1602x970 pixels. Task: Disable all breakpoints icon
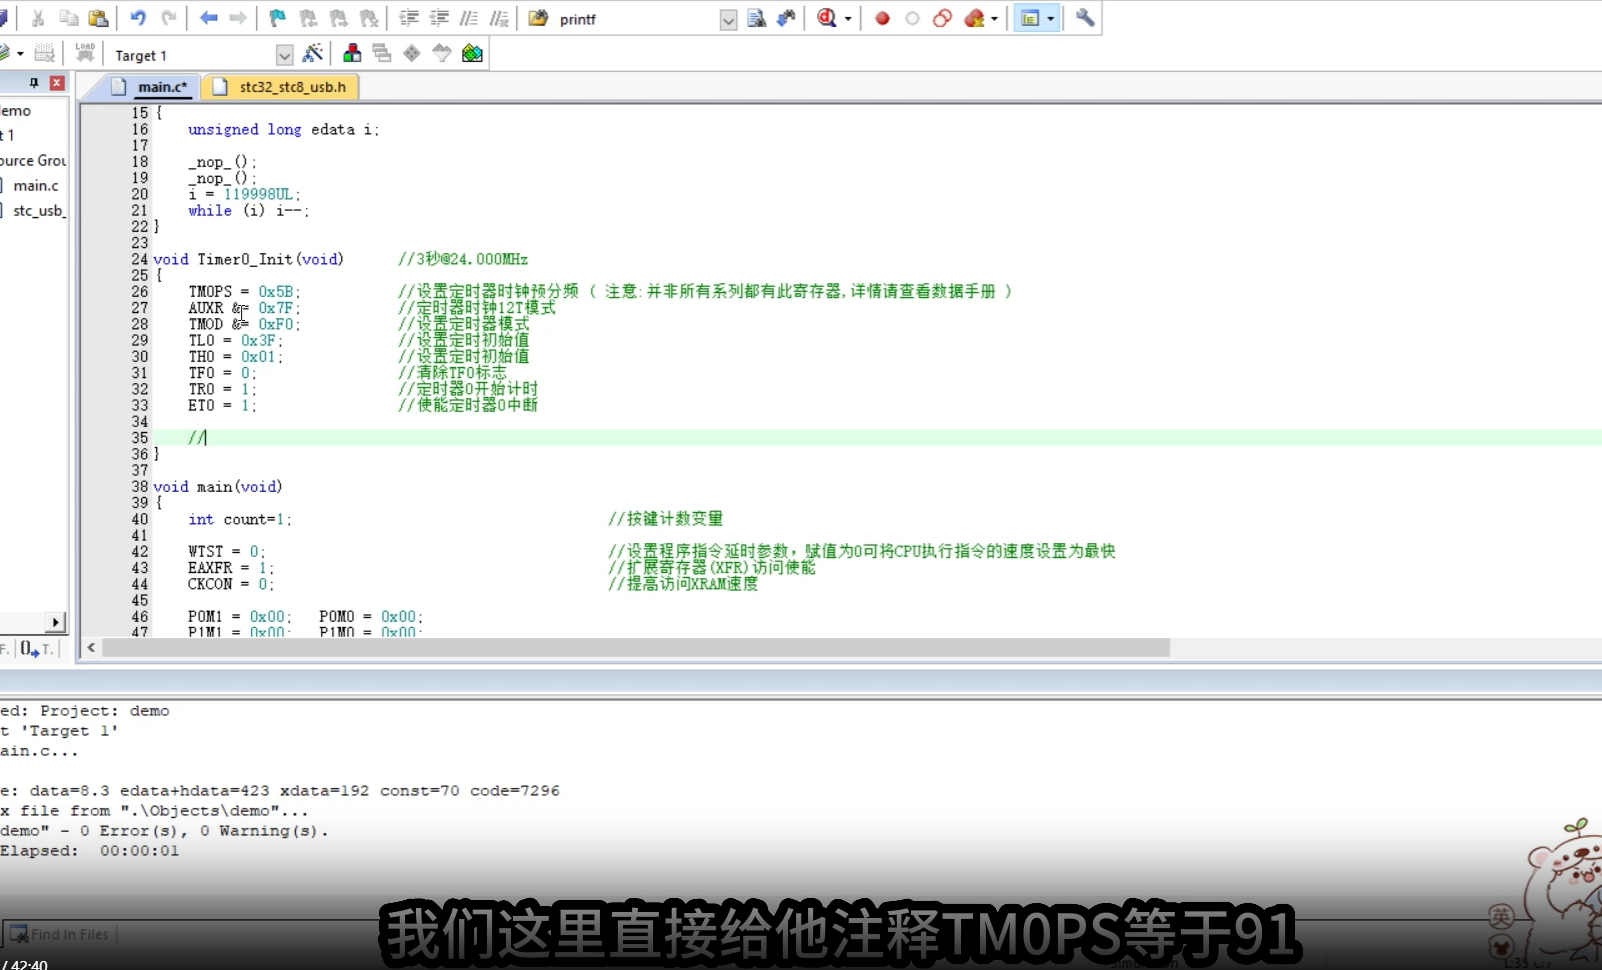[942, 18]
